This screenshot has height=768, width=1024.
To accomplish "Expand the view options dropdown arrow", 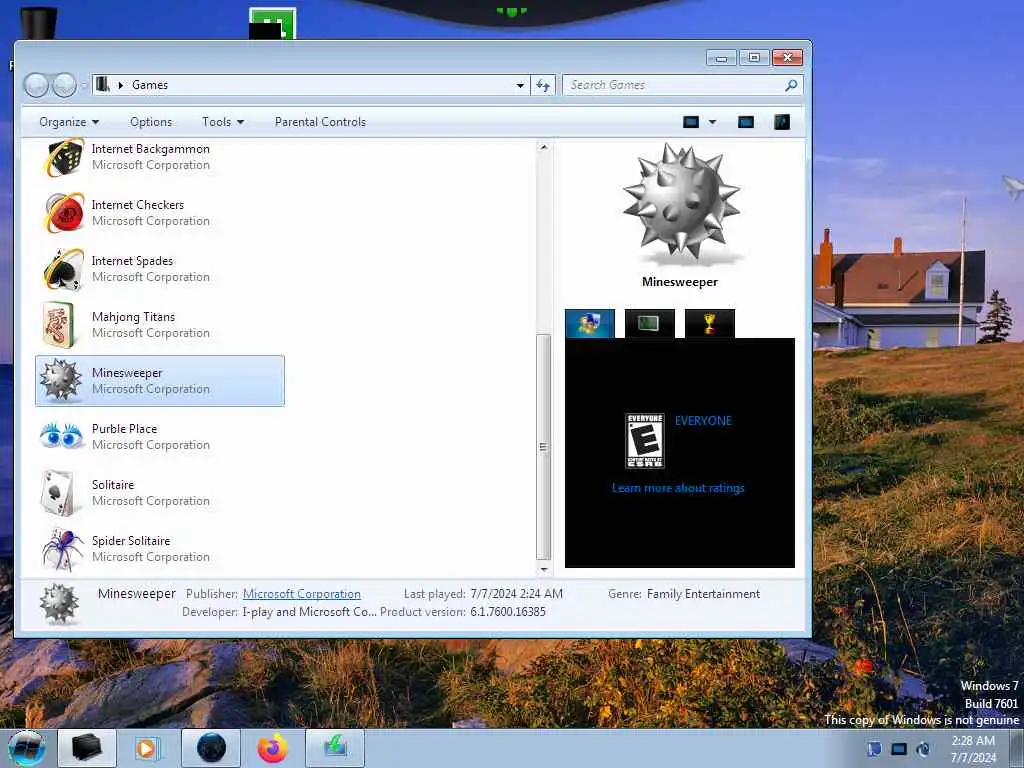I will pos(712,122).
